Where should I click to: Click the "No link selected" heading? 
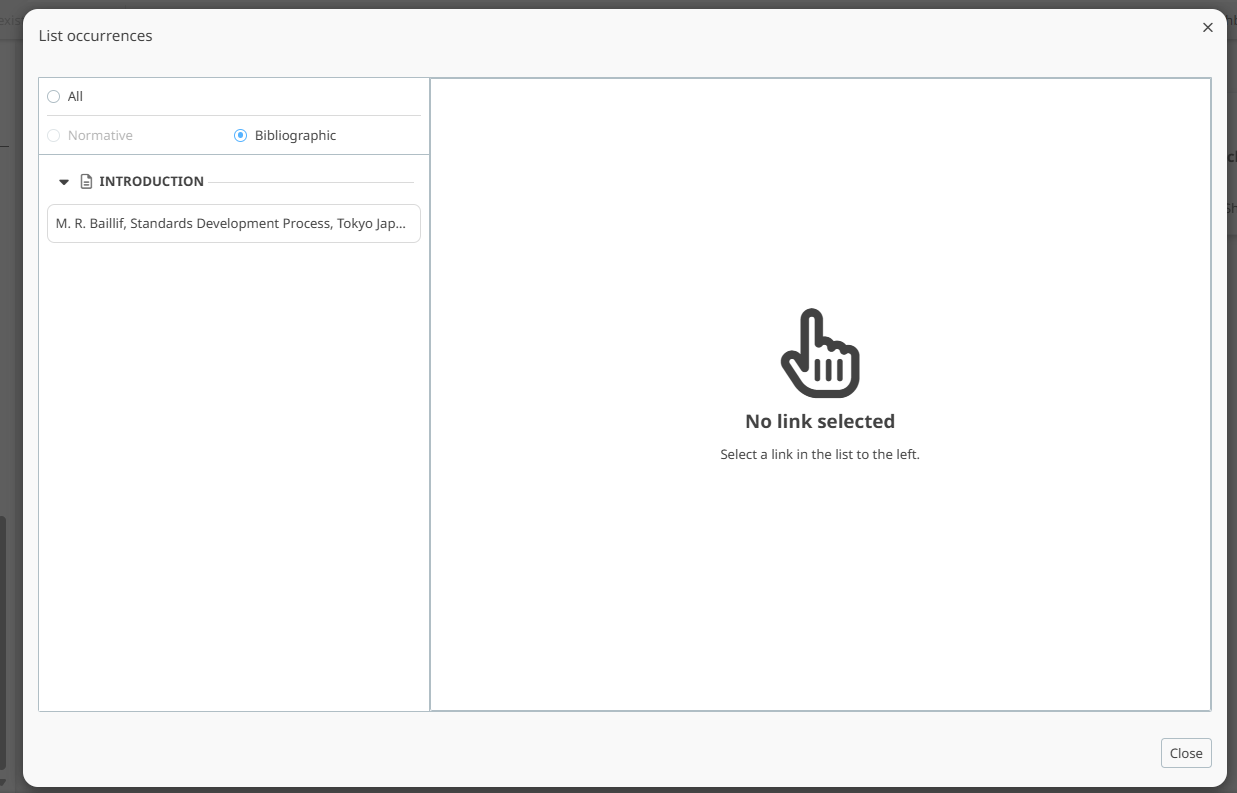[819, 421]
